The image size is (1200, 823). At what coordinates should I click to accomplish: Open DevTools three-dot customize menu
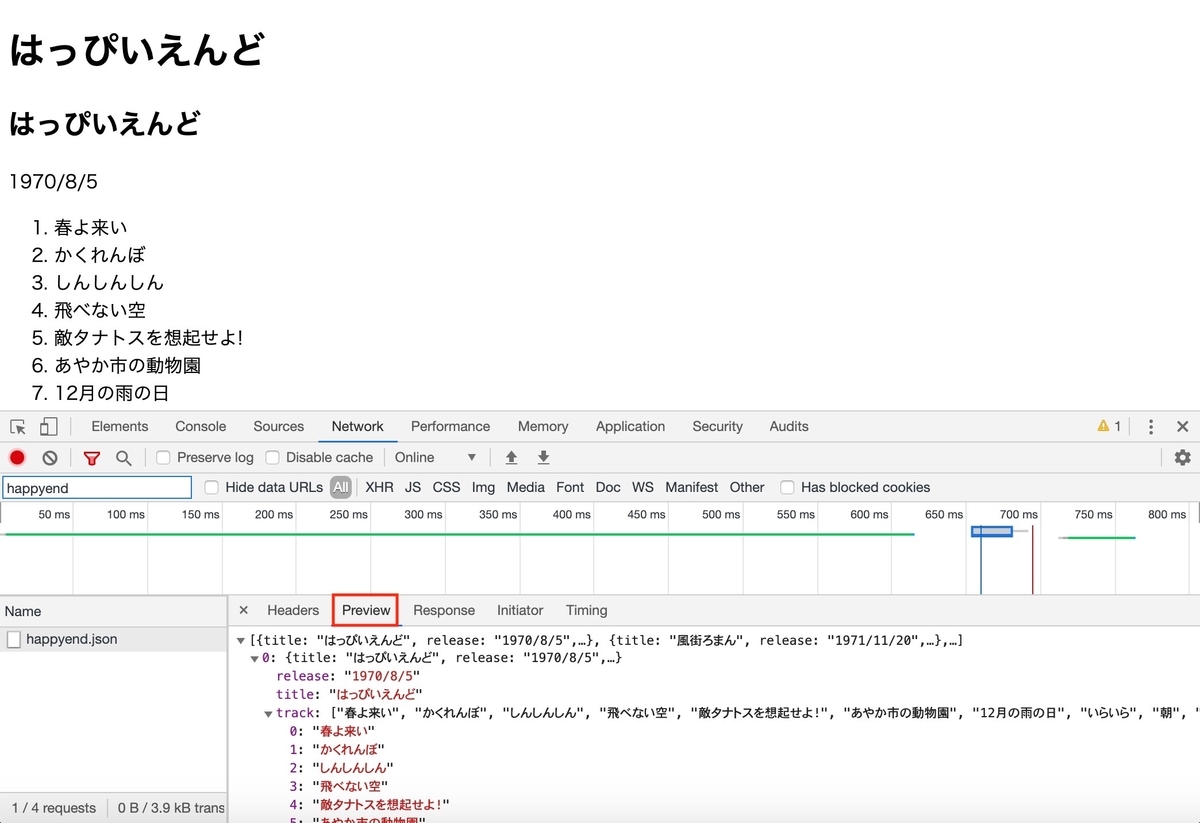point(1151,427)
